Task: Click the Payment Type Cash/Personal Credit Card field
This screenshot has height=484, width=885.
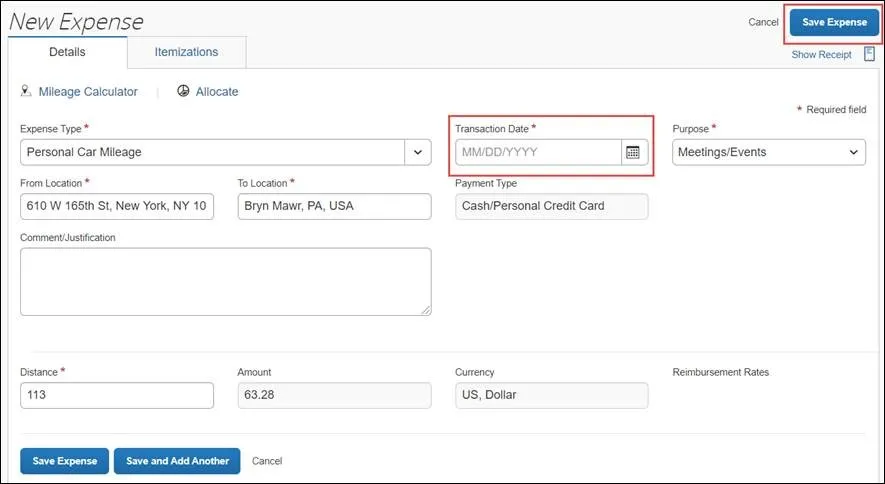Action: coord(551,206)
